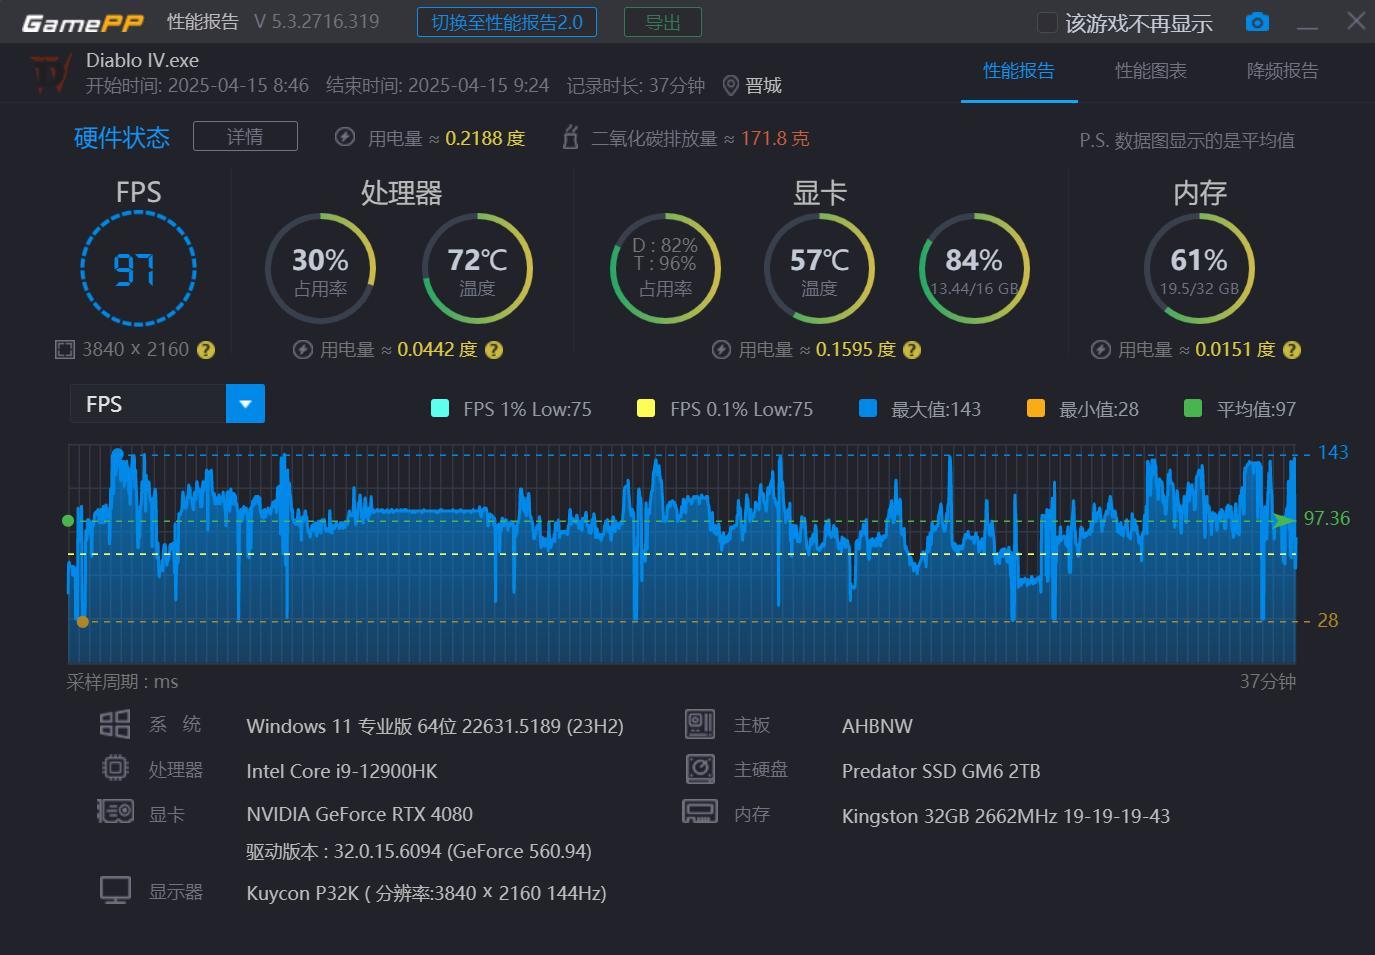Click the version V 5.3.2716.319 text
Image resolution: width=1375 pixels, height=955 pixels.
coord(317,22)
